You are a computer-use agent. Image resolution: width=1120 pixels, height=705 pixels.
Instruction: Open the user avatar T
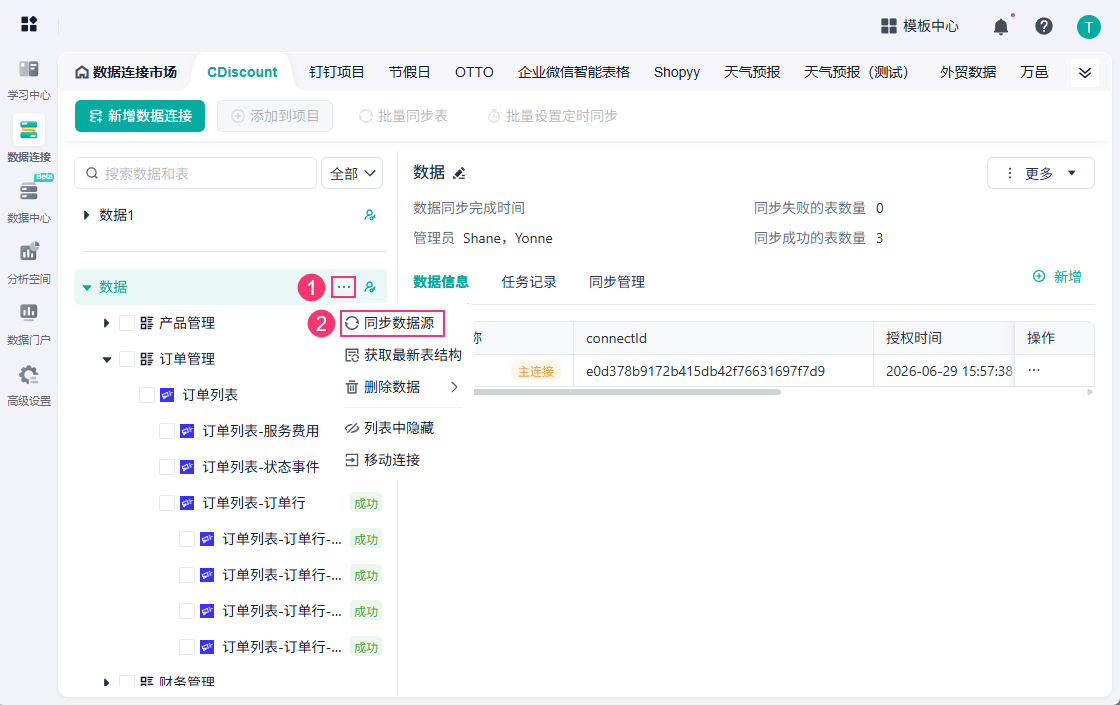coord(1089,27)
